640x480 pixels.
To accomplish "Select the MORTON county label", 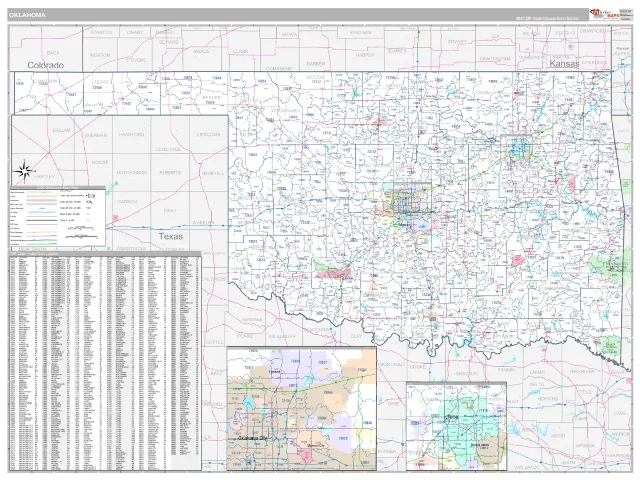I will point(100,55).
